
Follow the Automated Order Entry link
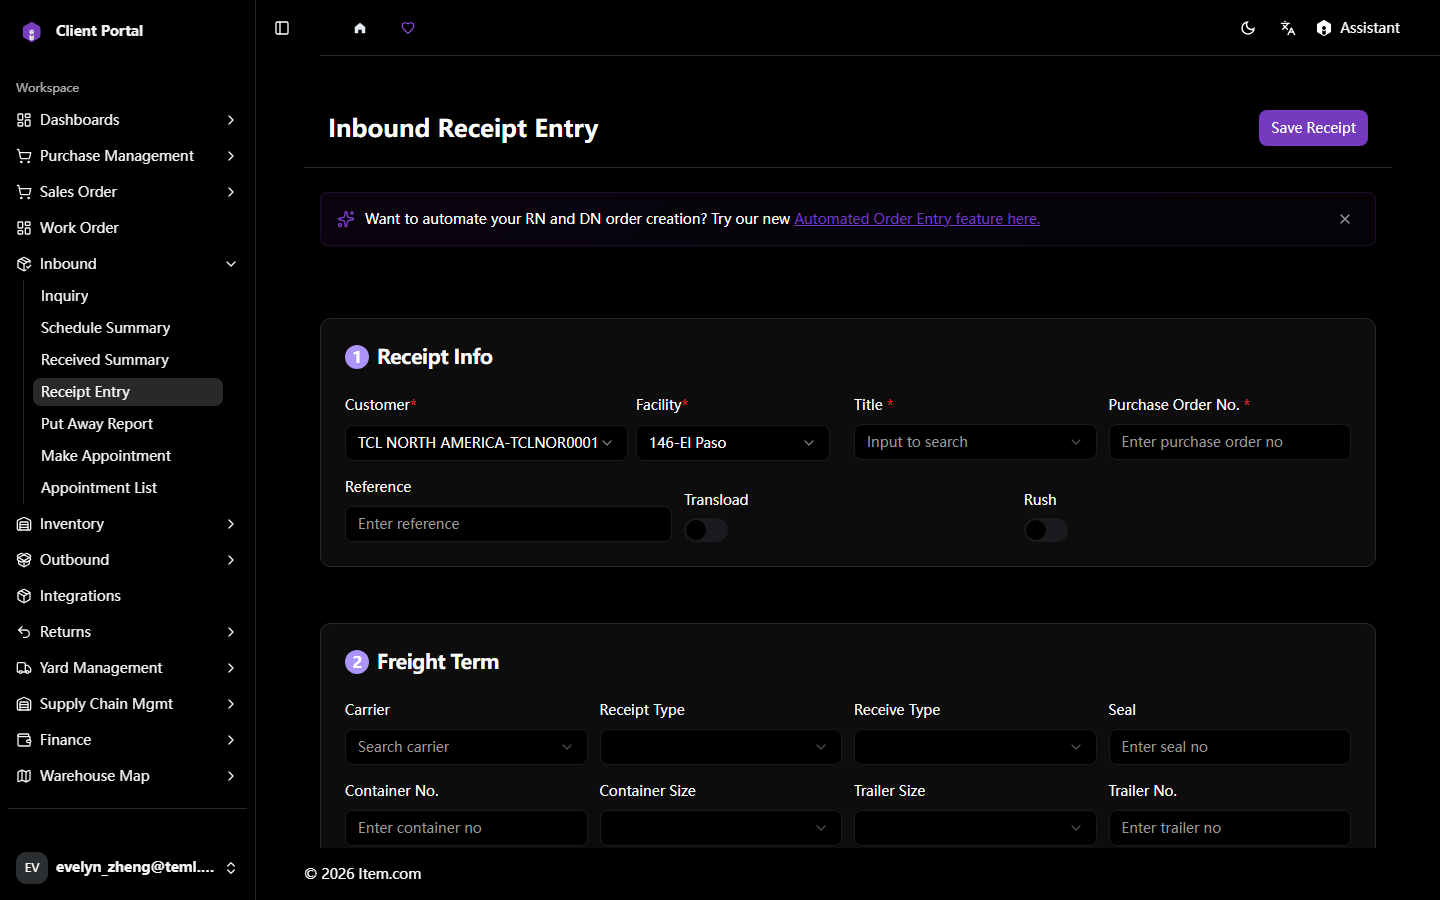[x=917, y=219]
